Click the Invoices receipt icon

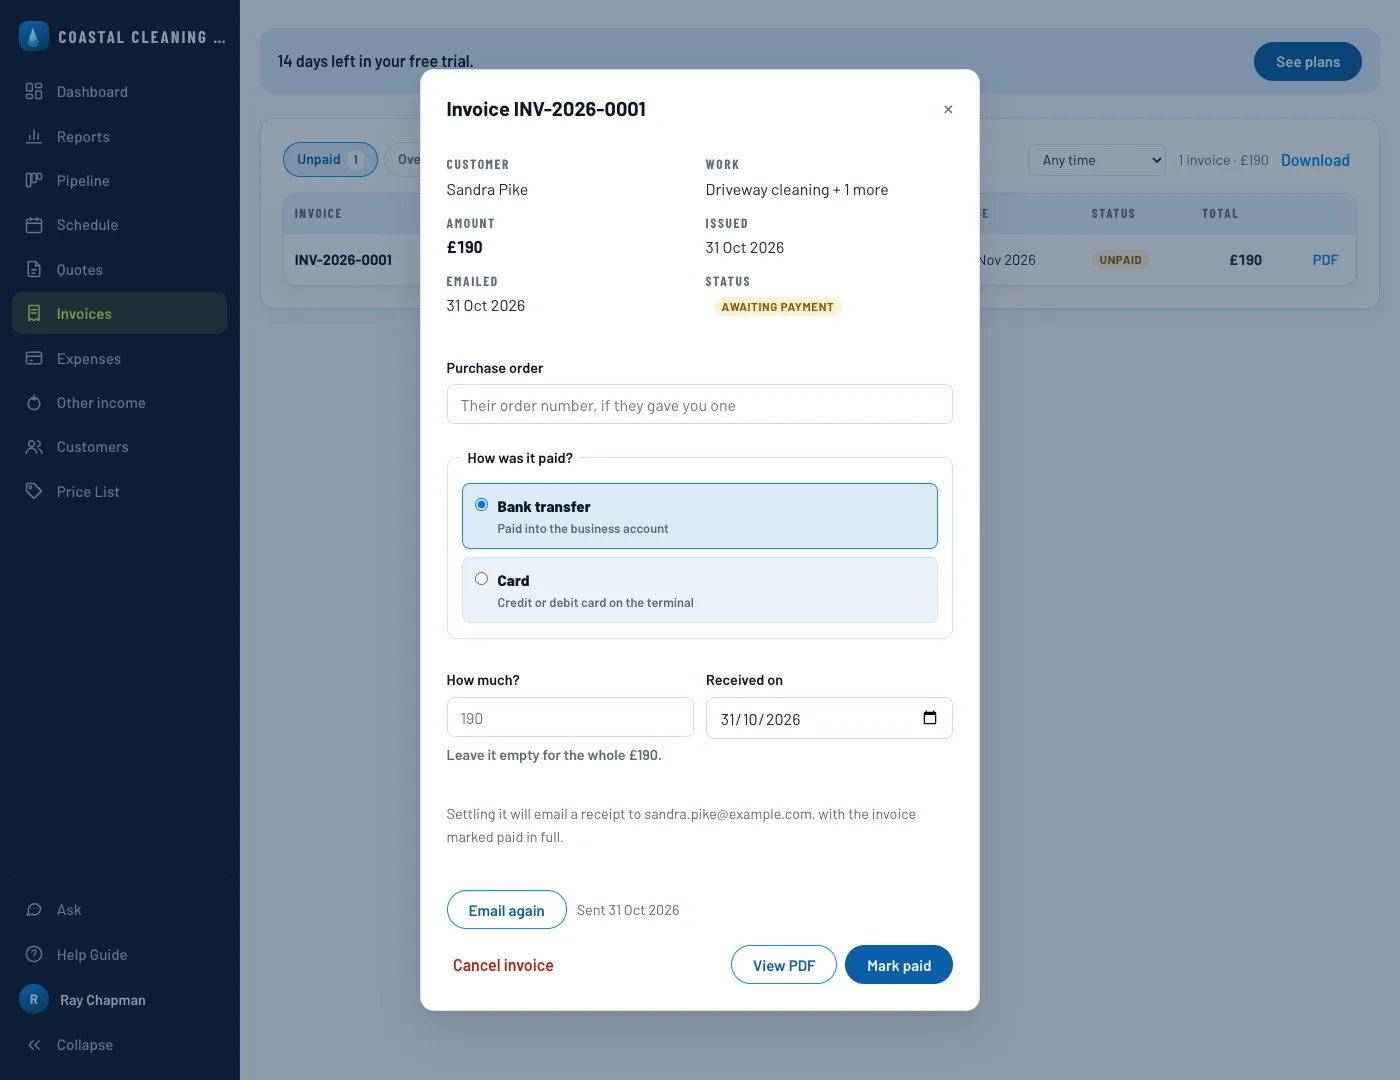[x=34, y=314]
